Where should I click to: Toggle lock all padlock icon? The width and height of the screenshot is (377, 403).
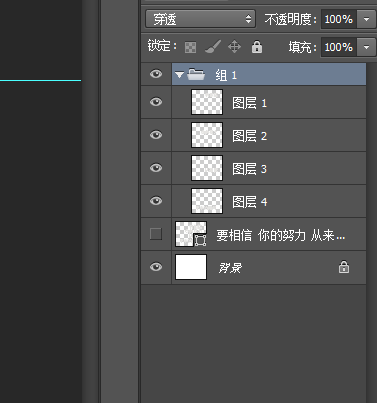(257, 47)
